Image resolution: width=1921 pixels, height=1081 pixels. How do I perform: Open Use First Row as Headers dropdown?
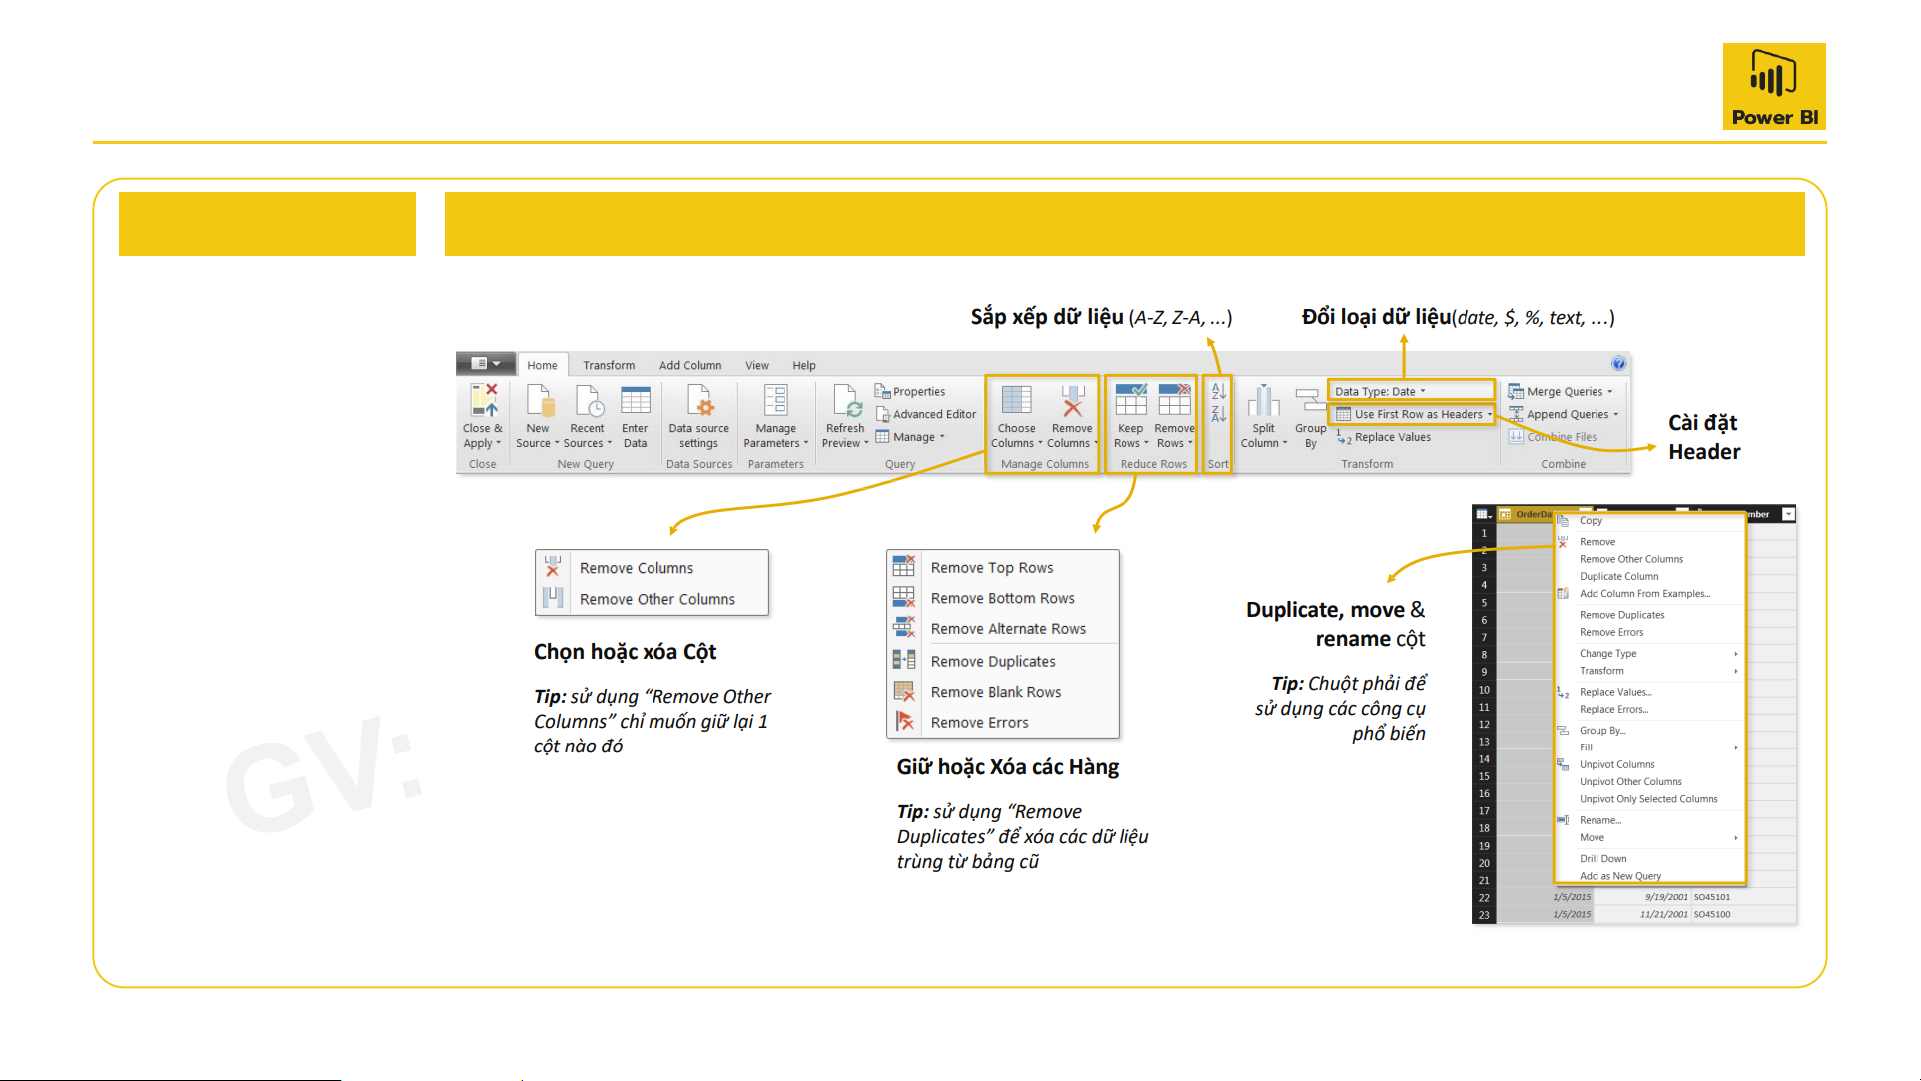pos(1489,415)
